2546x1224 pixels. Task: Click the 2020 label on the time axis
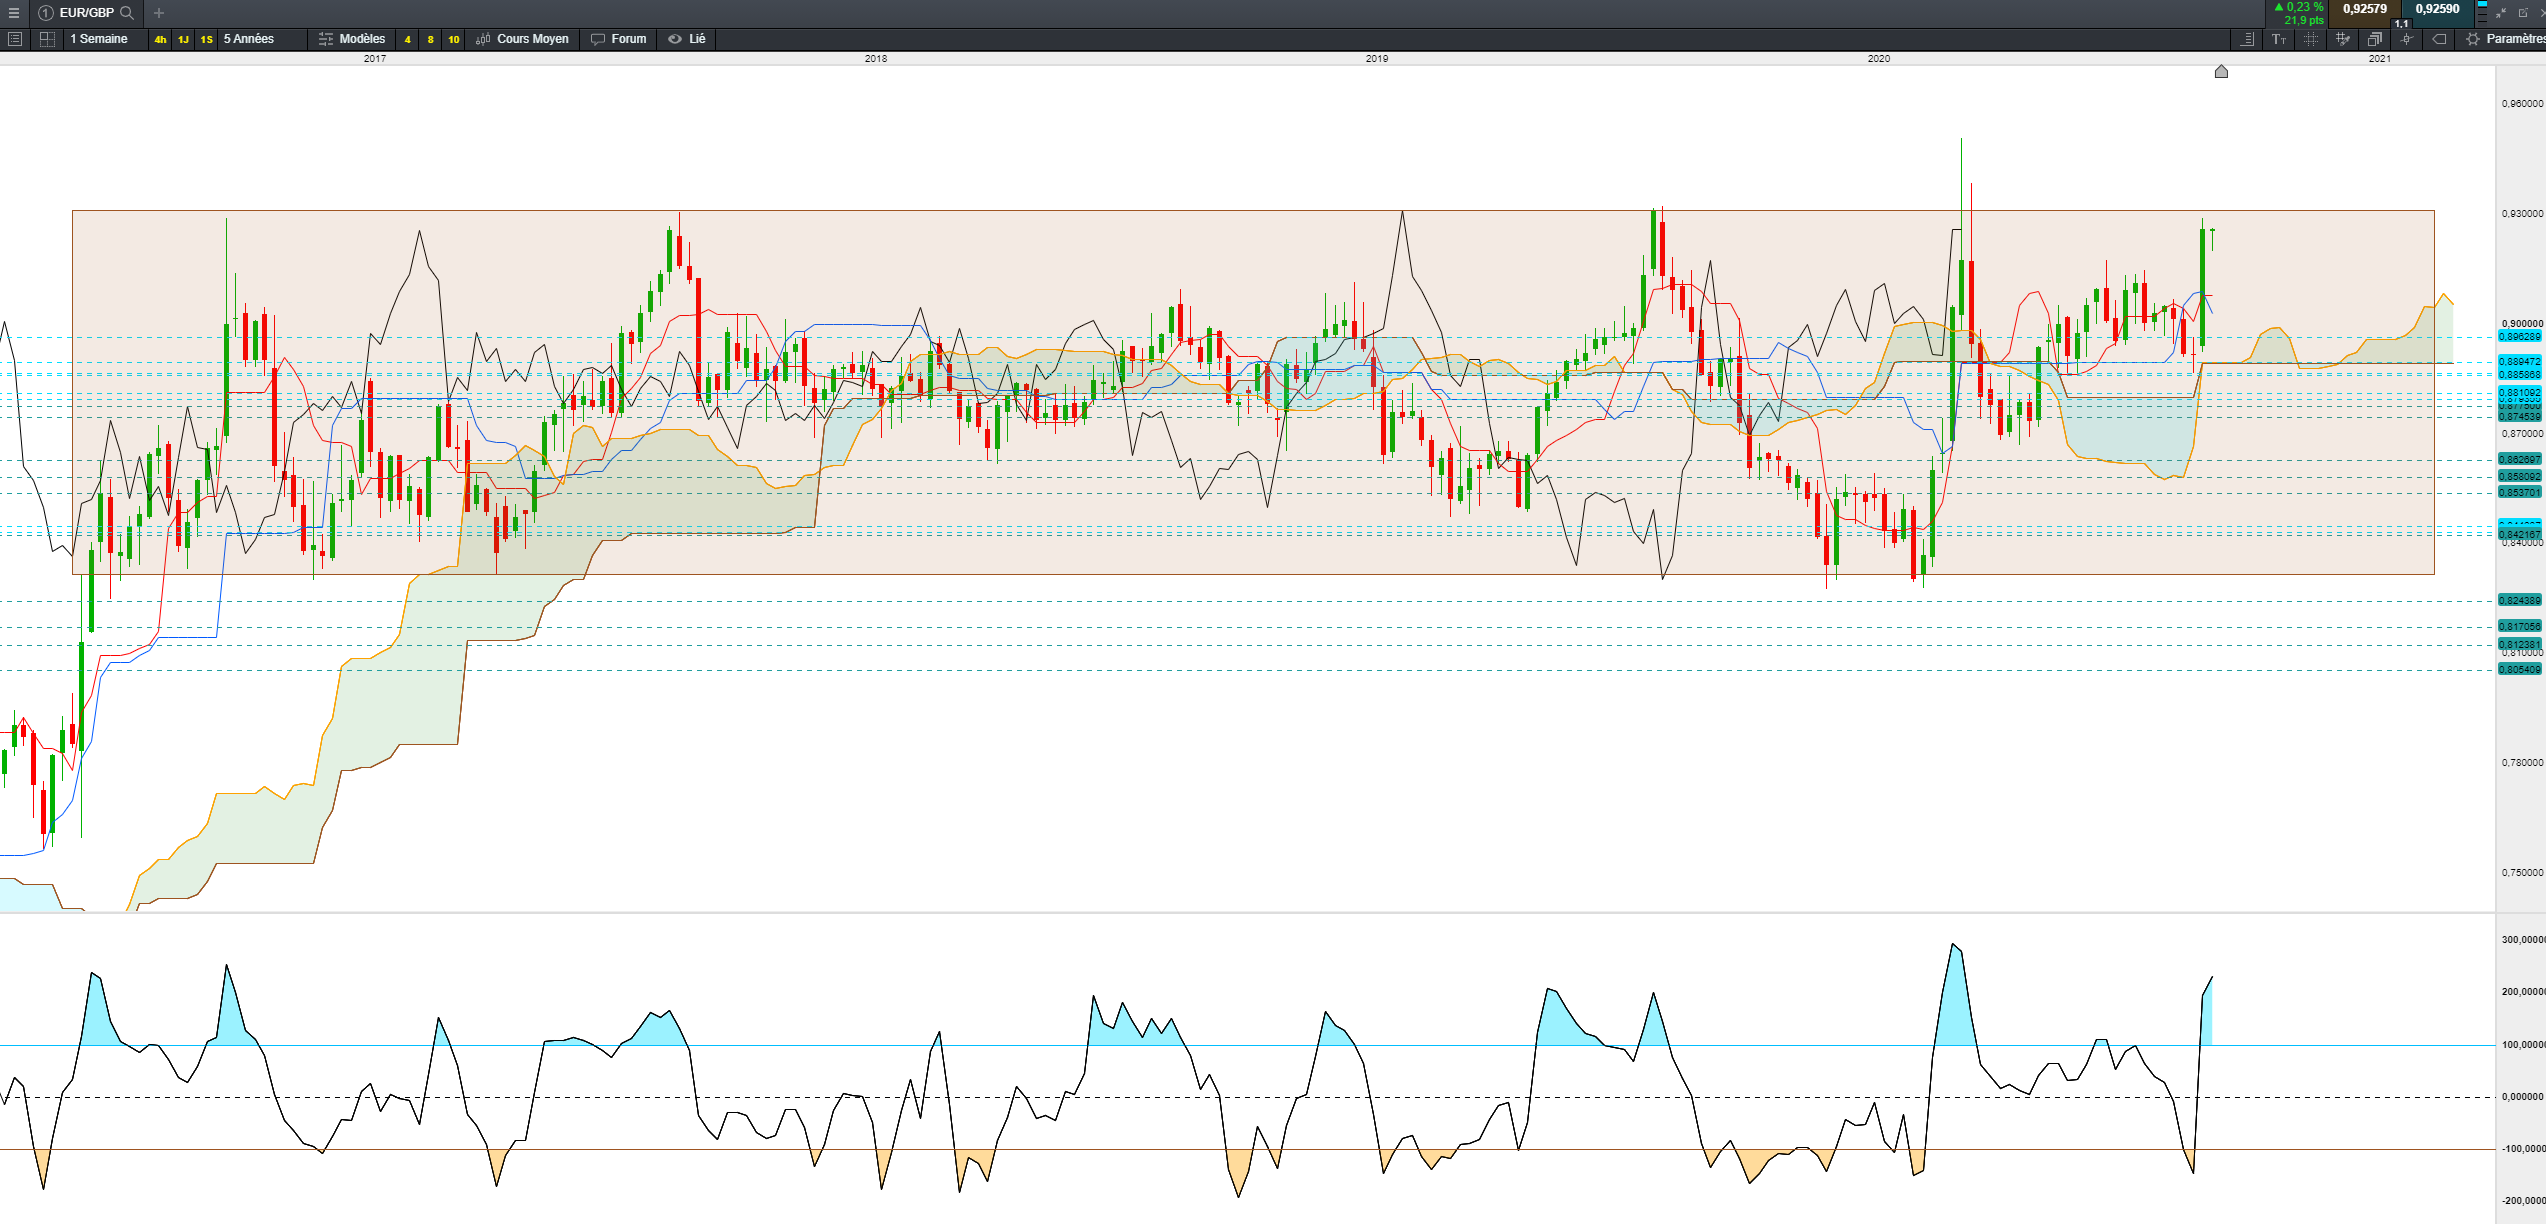[1879, 59]
